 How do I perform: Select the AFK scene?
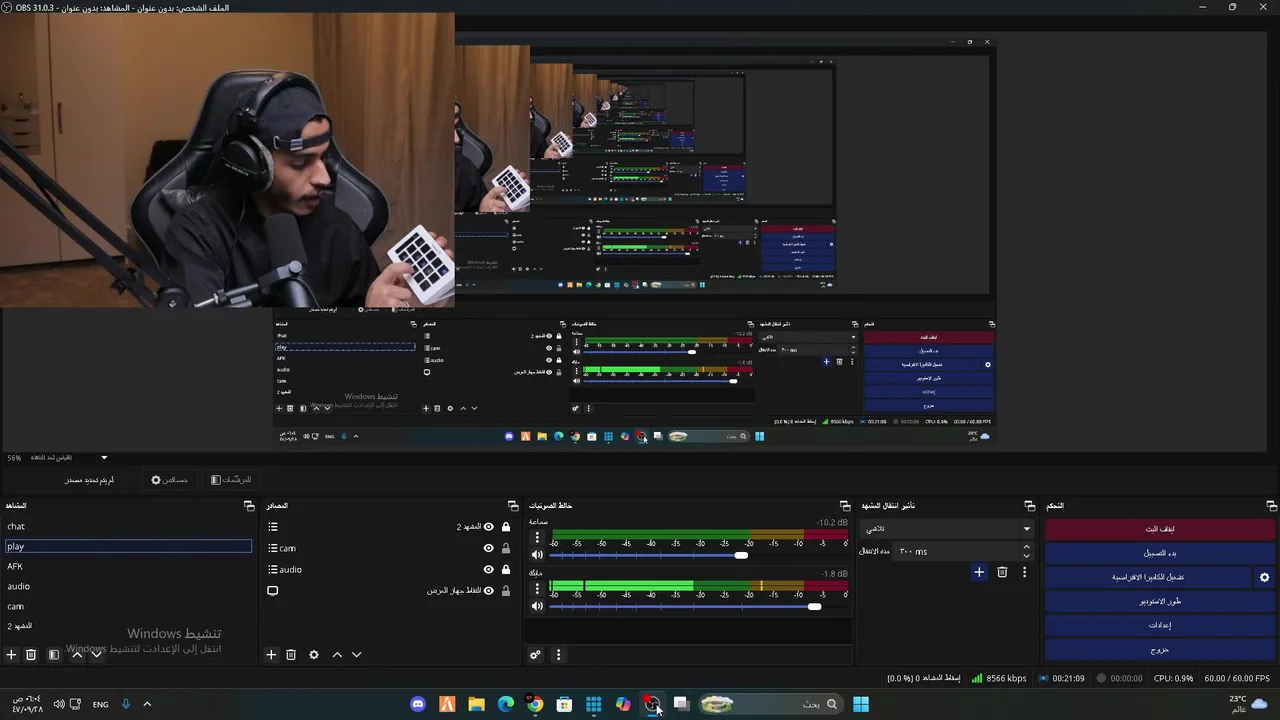tap(128, 566)
